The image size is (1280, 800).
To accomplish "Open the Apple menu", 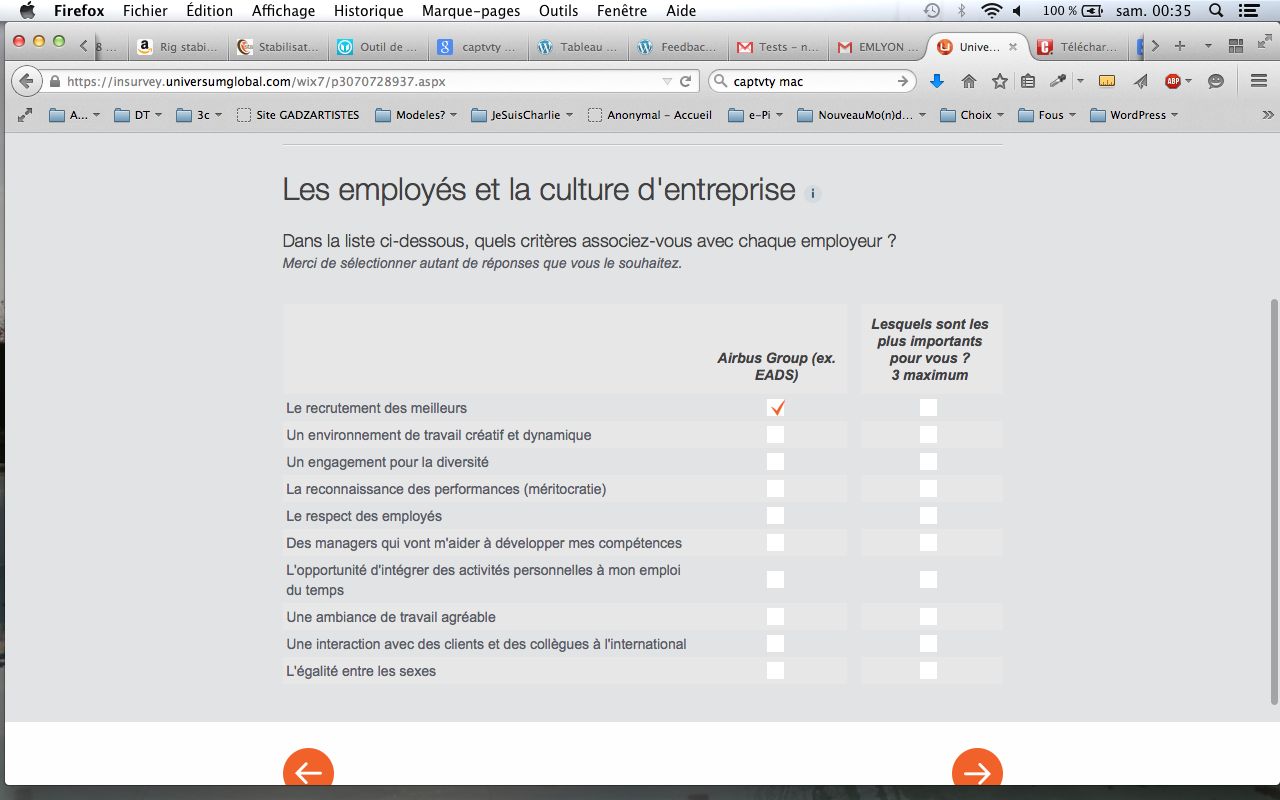I will [x=26, y=11].
